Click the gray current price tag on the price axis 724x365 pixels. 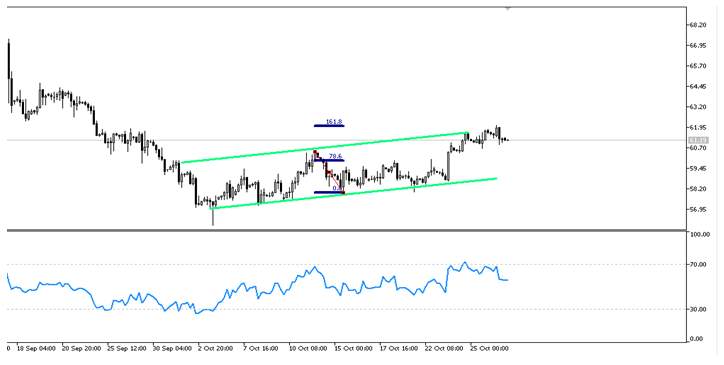pos(698,140)
